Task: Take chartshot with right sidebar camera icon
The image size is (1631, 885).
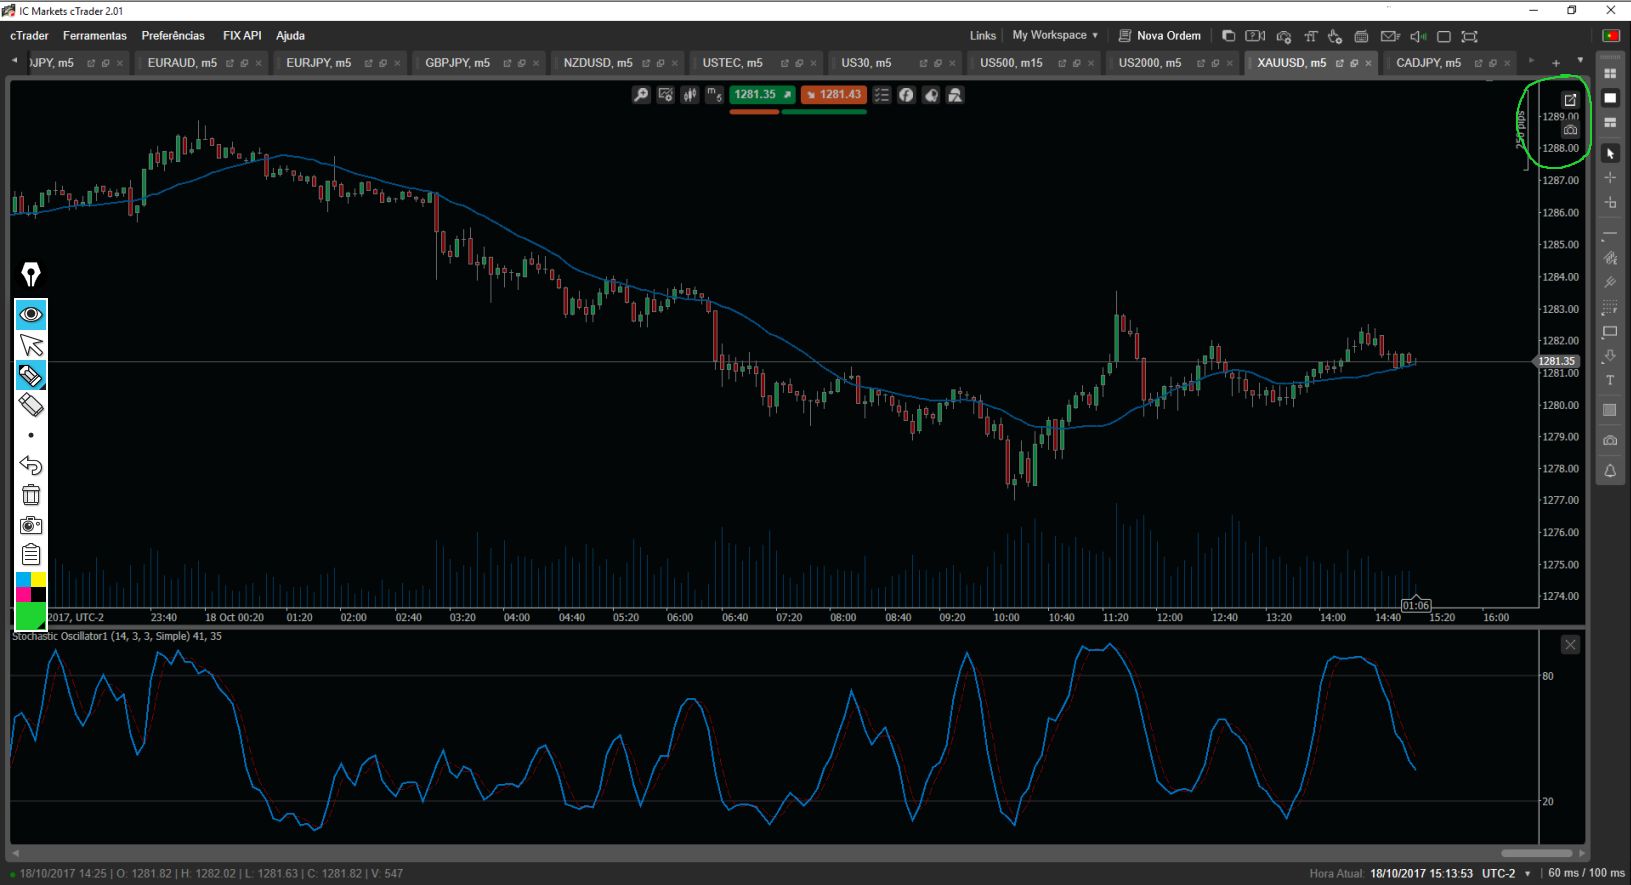Action: pyautogui.click(x=1610, y=441)
